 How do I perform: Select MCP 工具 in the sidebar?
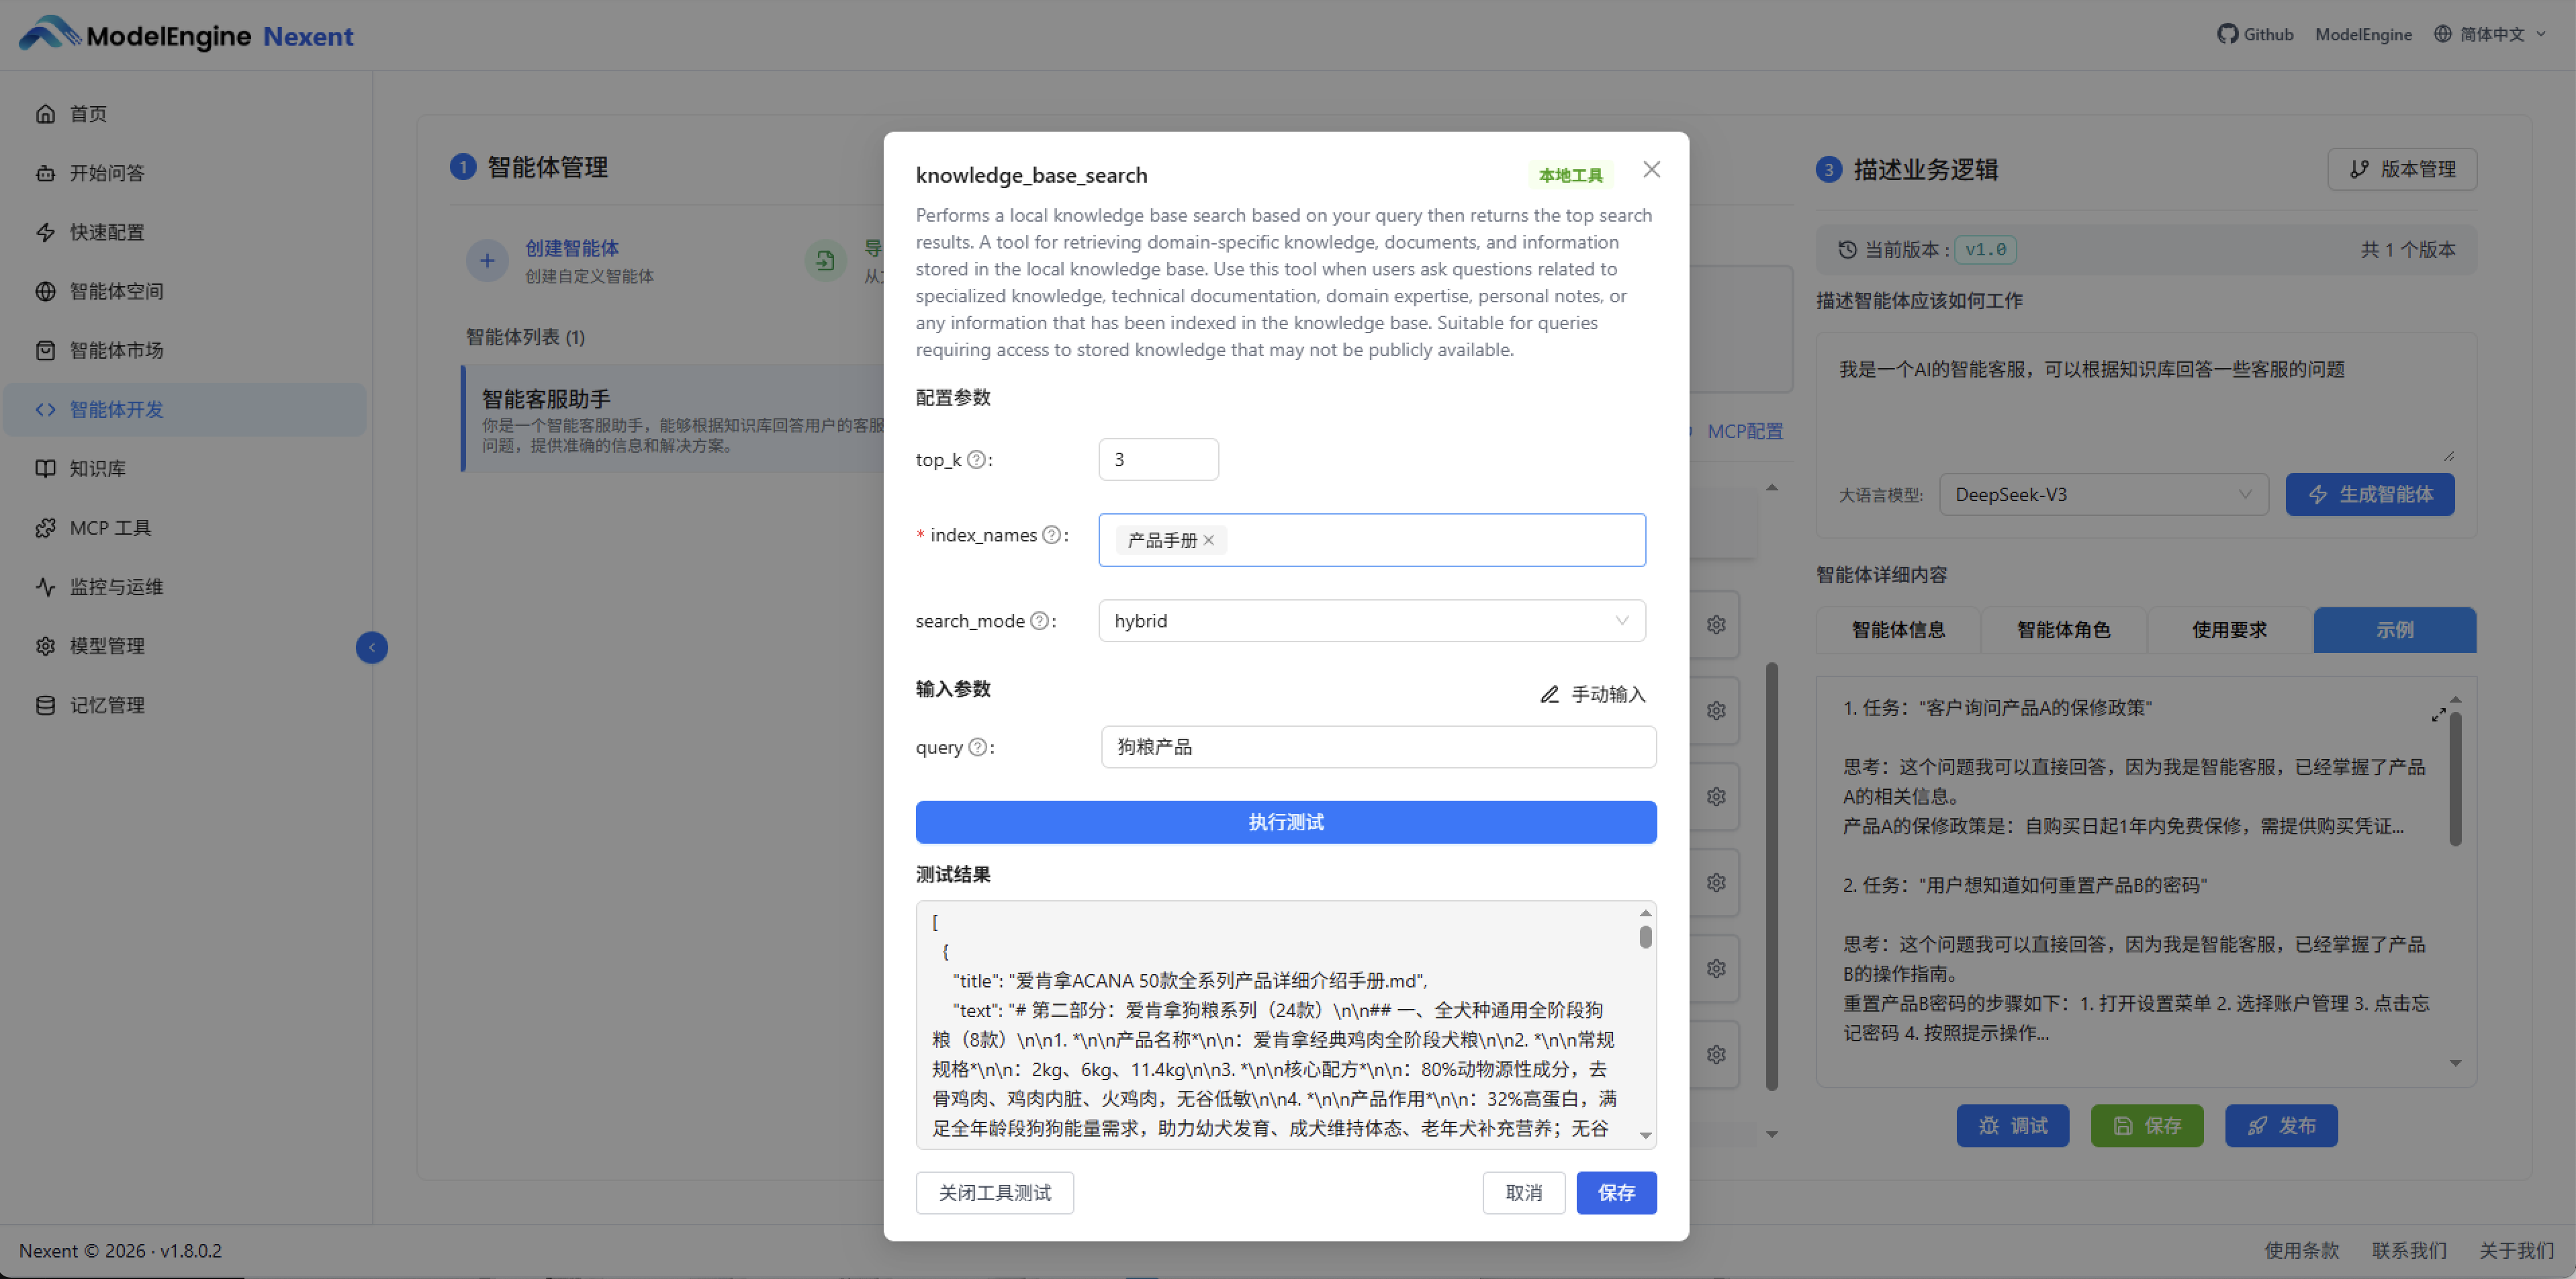[111, 527]
